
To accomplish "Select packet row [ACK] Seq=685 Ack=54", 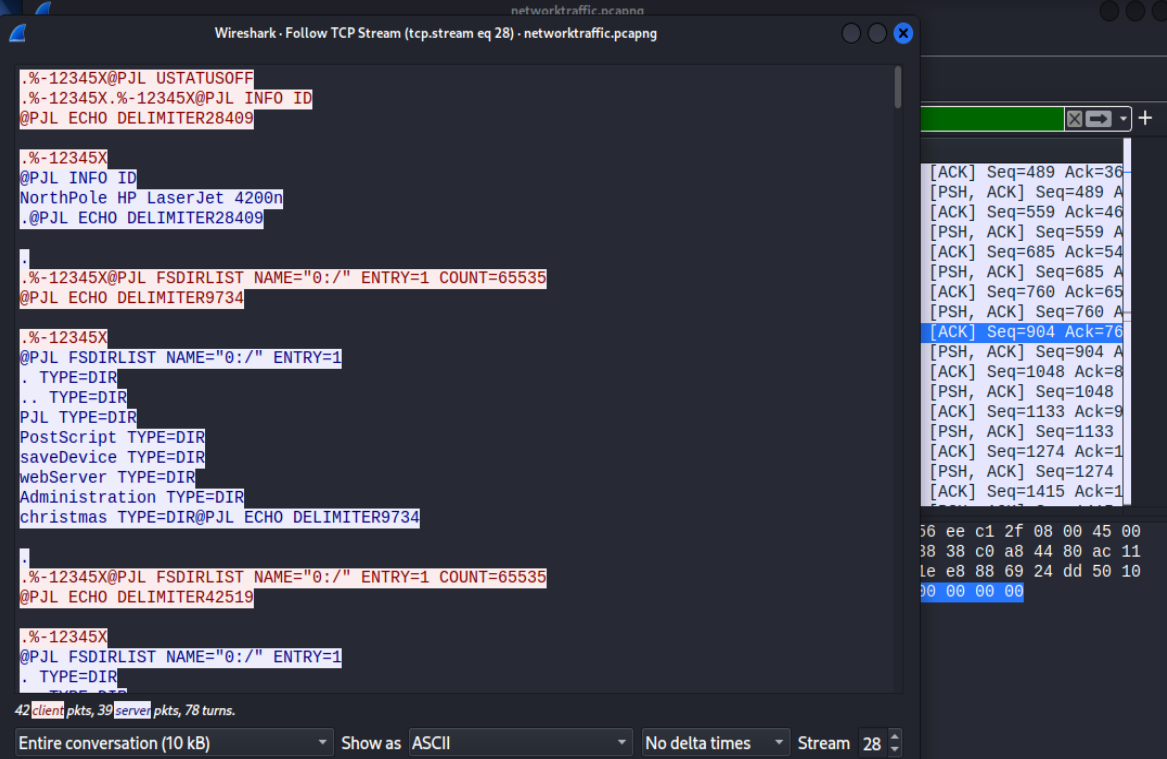I will click(1022, 252).
